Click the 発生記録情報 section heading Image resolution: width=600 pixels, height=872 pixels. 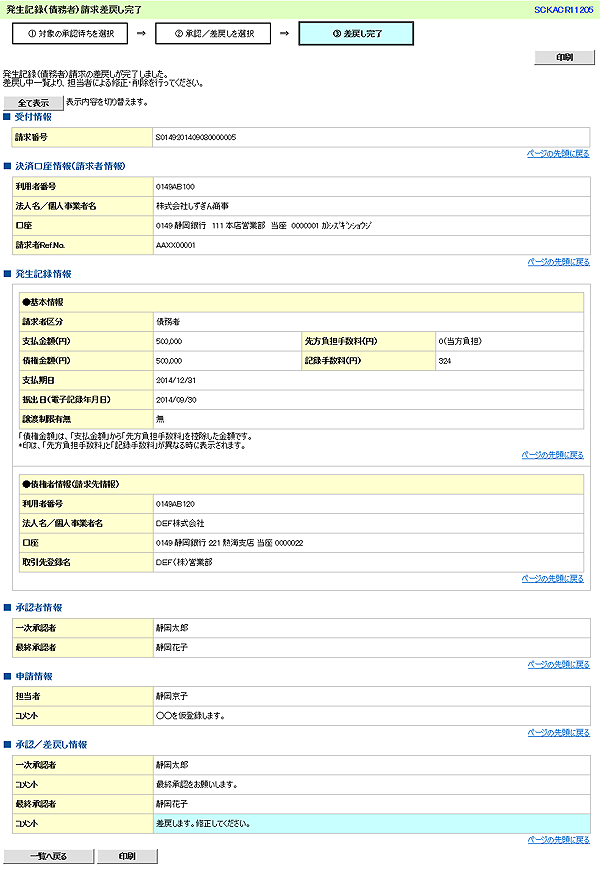click(x=43, y=274)
